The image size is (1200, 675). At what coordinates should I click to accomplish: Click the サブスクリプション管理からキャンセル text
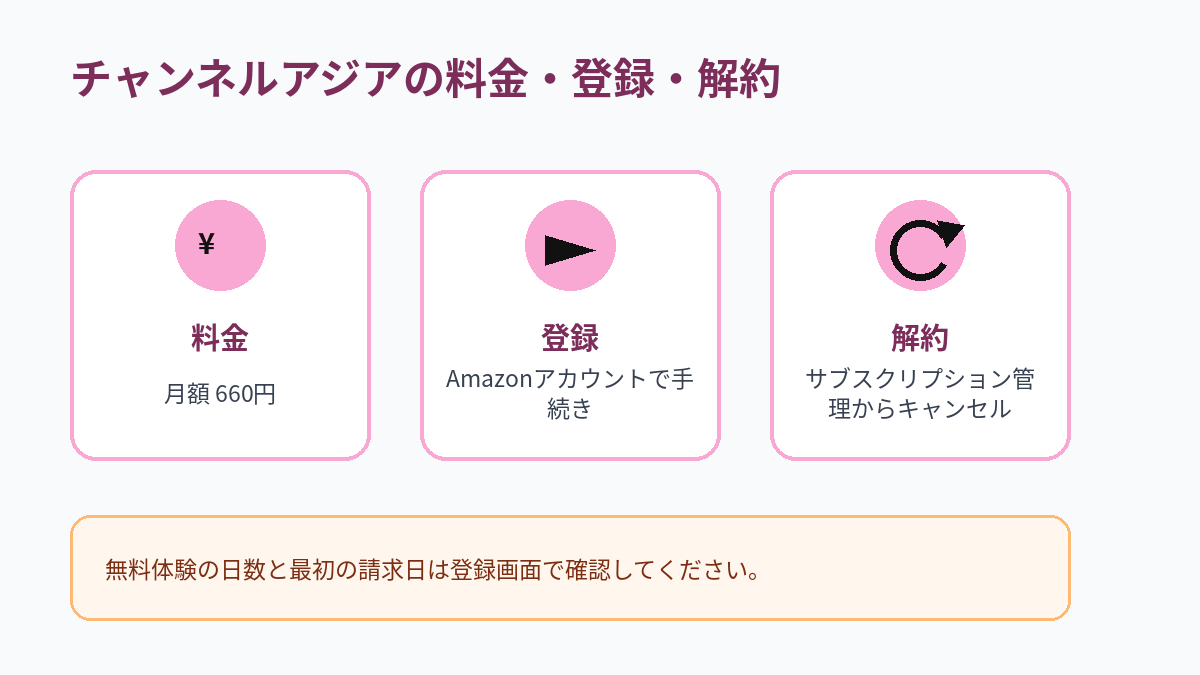pos(920,394)
